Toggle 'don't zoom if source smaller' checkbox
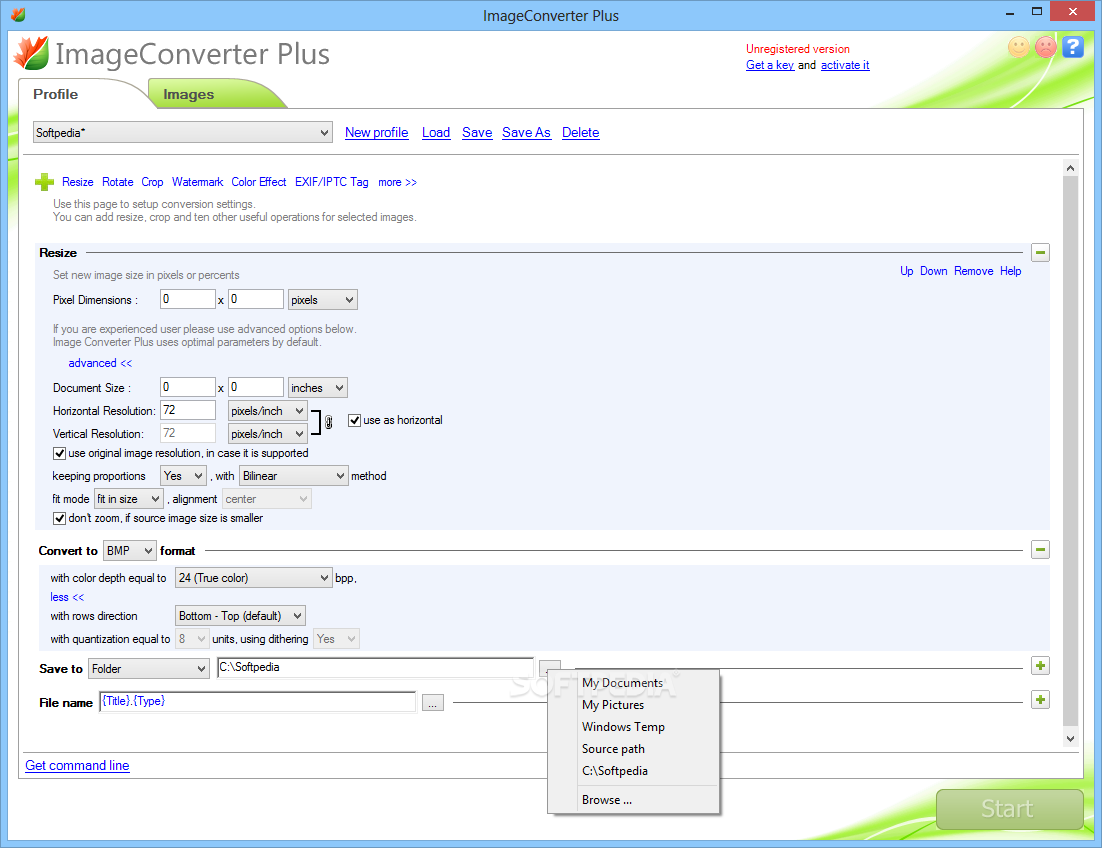 pos(60,518)
